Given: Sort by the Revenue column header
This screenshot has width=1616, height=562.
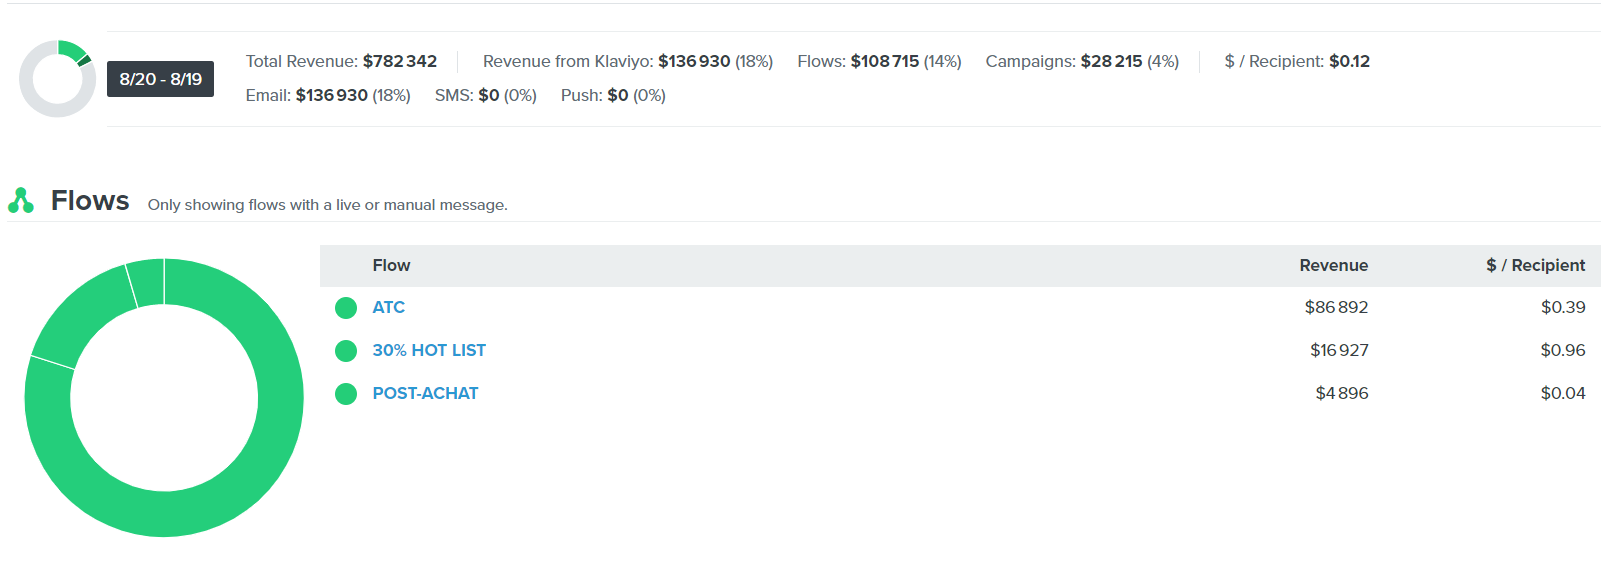Looking at the screenshot, I should click(x=1333, y=266).
